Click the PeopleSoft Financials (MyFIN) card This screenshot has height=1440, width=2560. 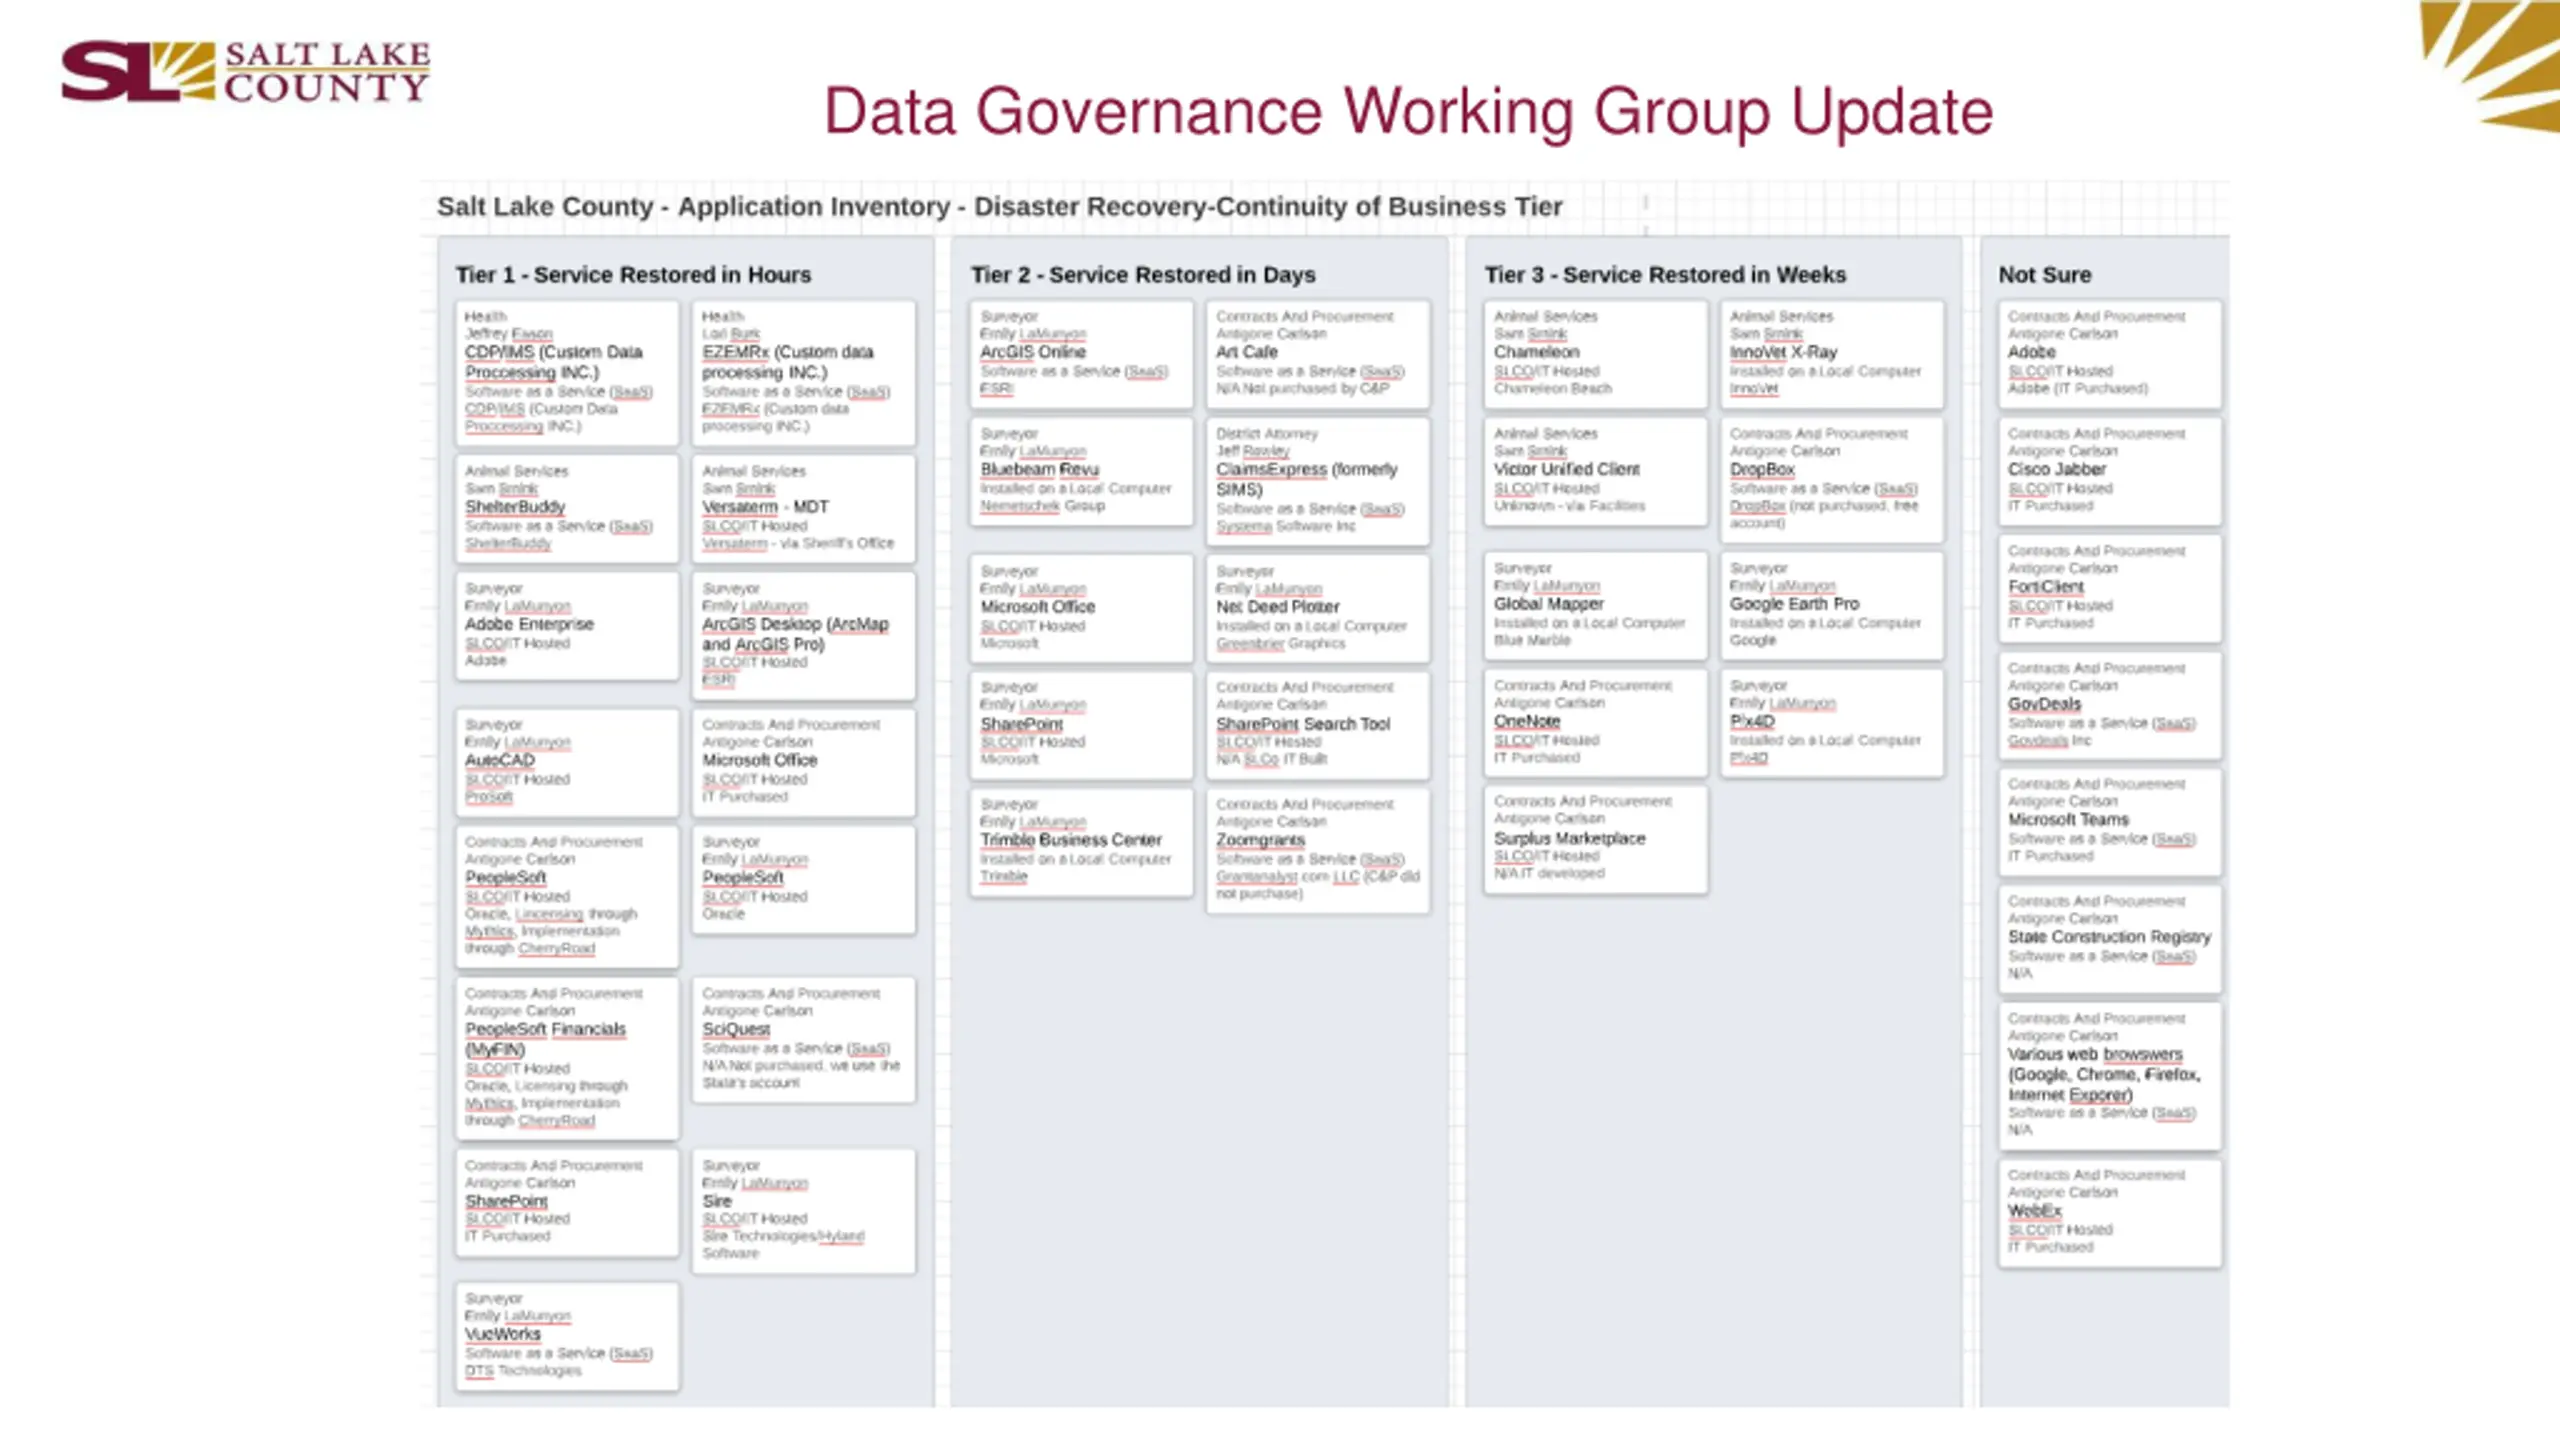coord(567,1059)
